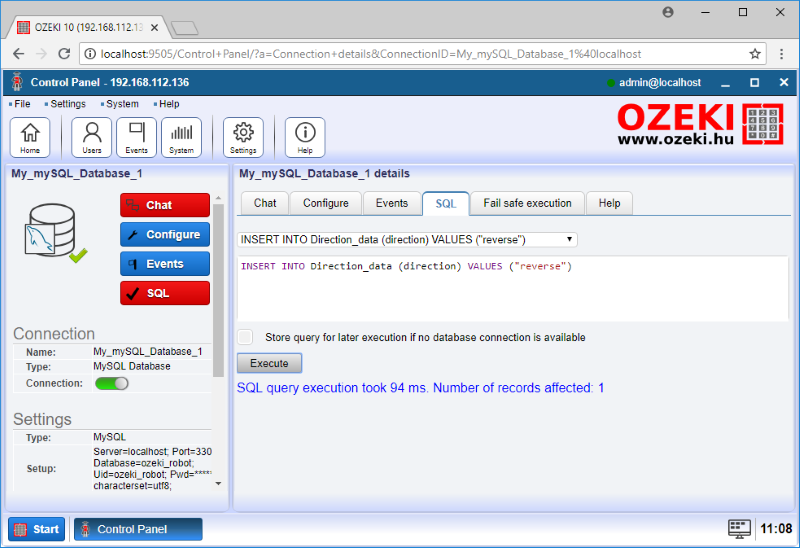800x548 pixels.
Task: Select the SQL tab
Action: [x=445, y=204]
